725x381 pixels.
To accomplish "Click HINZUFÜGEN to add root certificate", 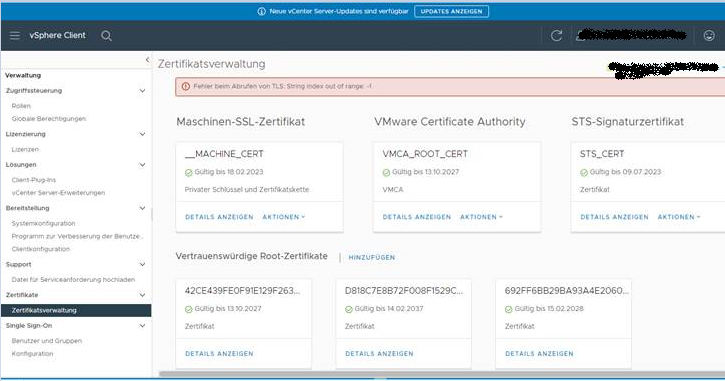I will (372, 258).
